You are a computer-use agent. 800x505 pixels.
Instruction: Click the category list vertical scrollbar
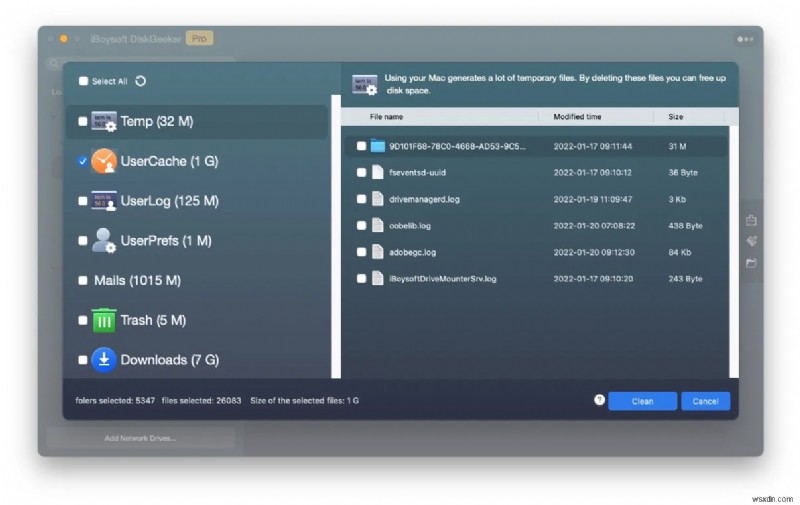pyautogui.click(x=336, y=236)
